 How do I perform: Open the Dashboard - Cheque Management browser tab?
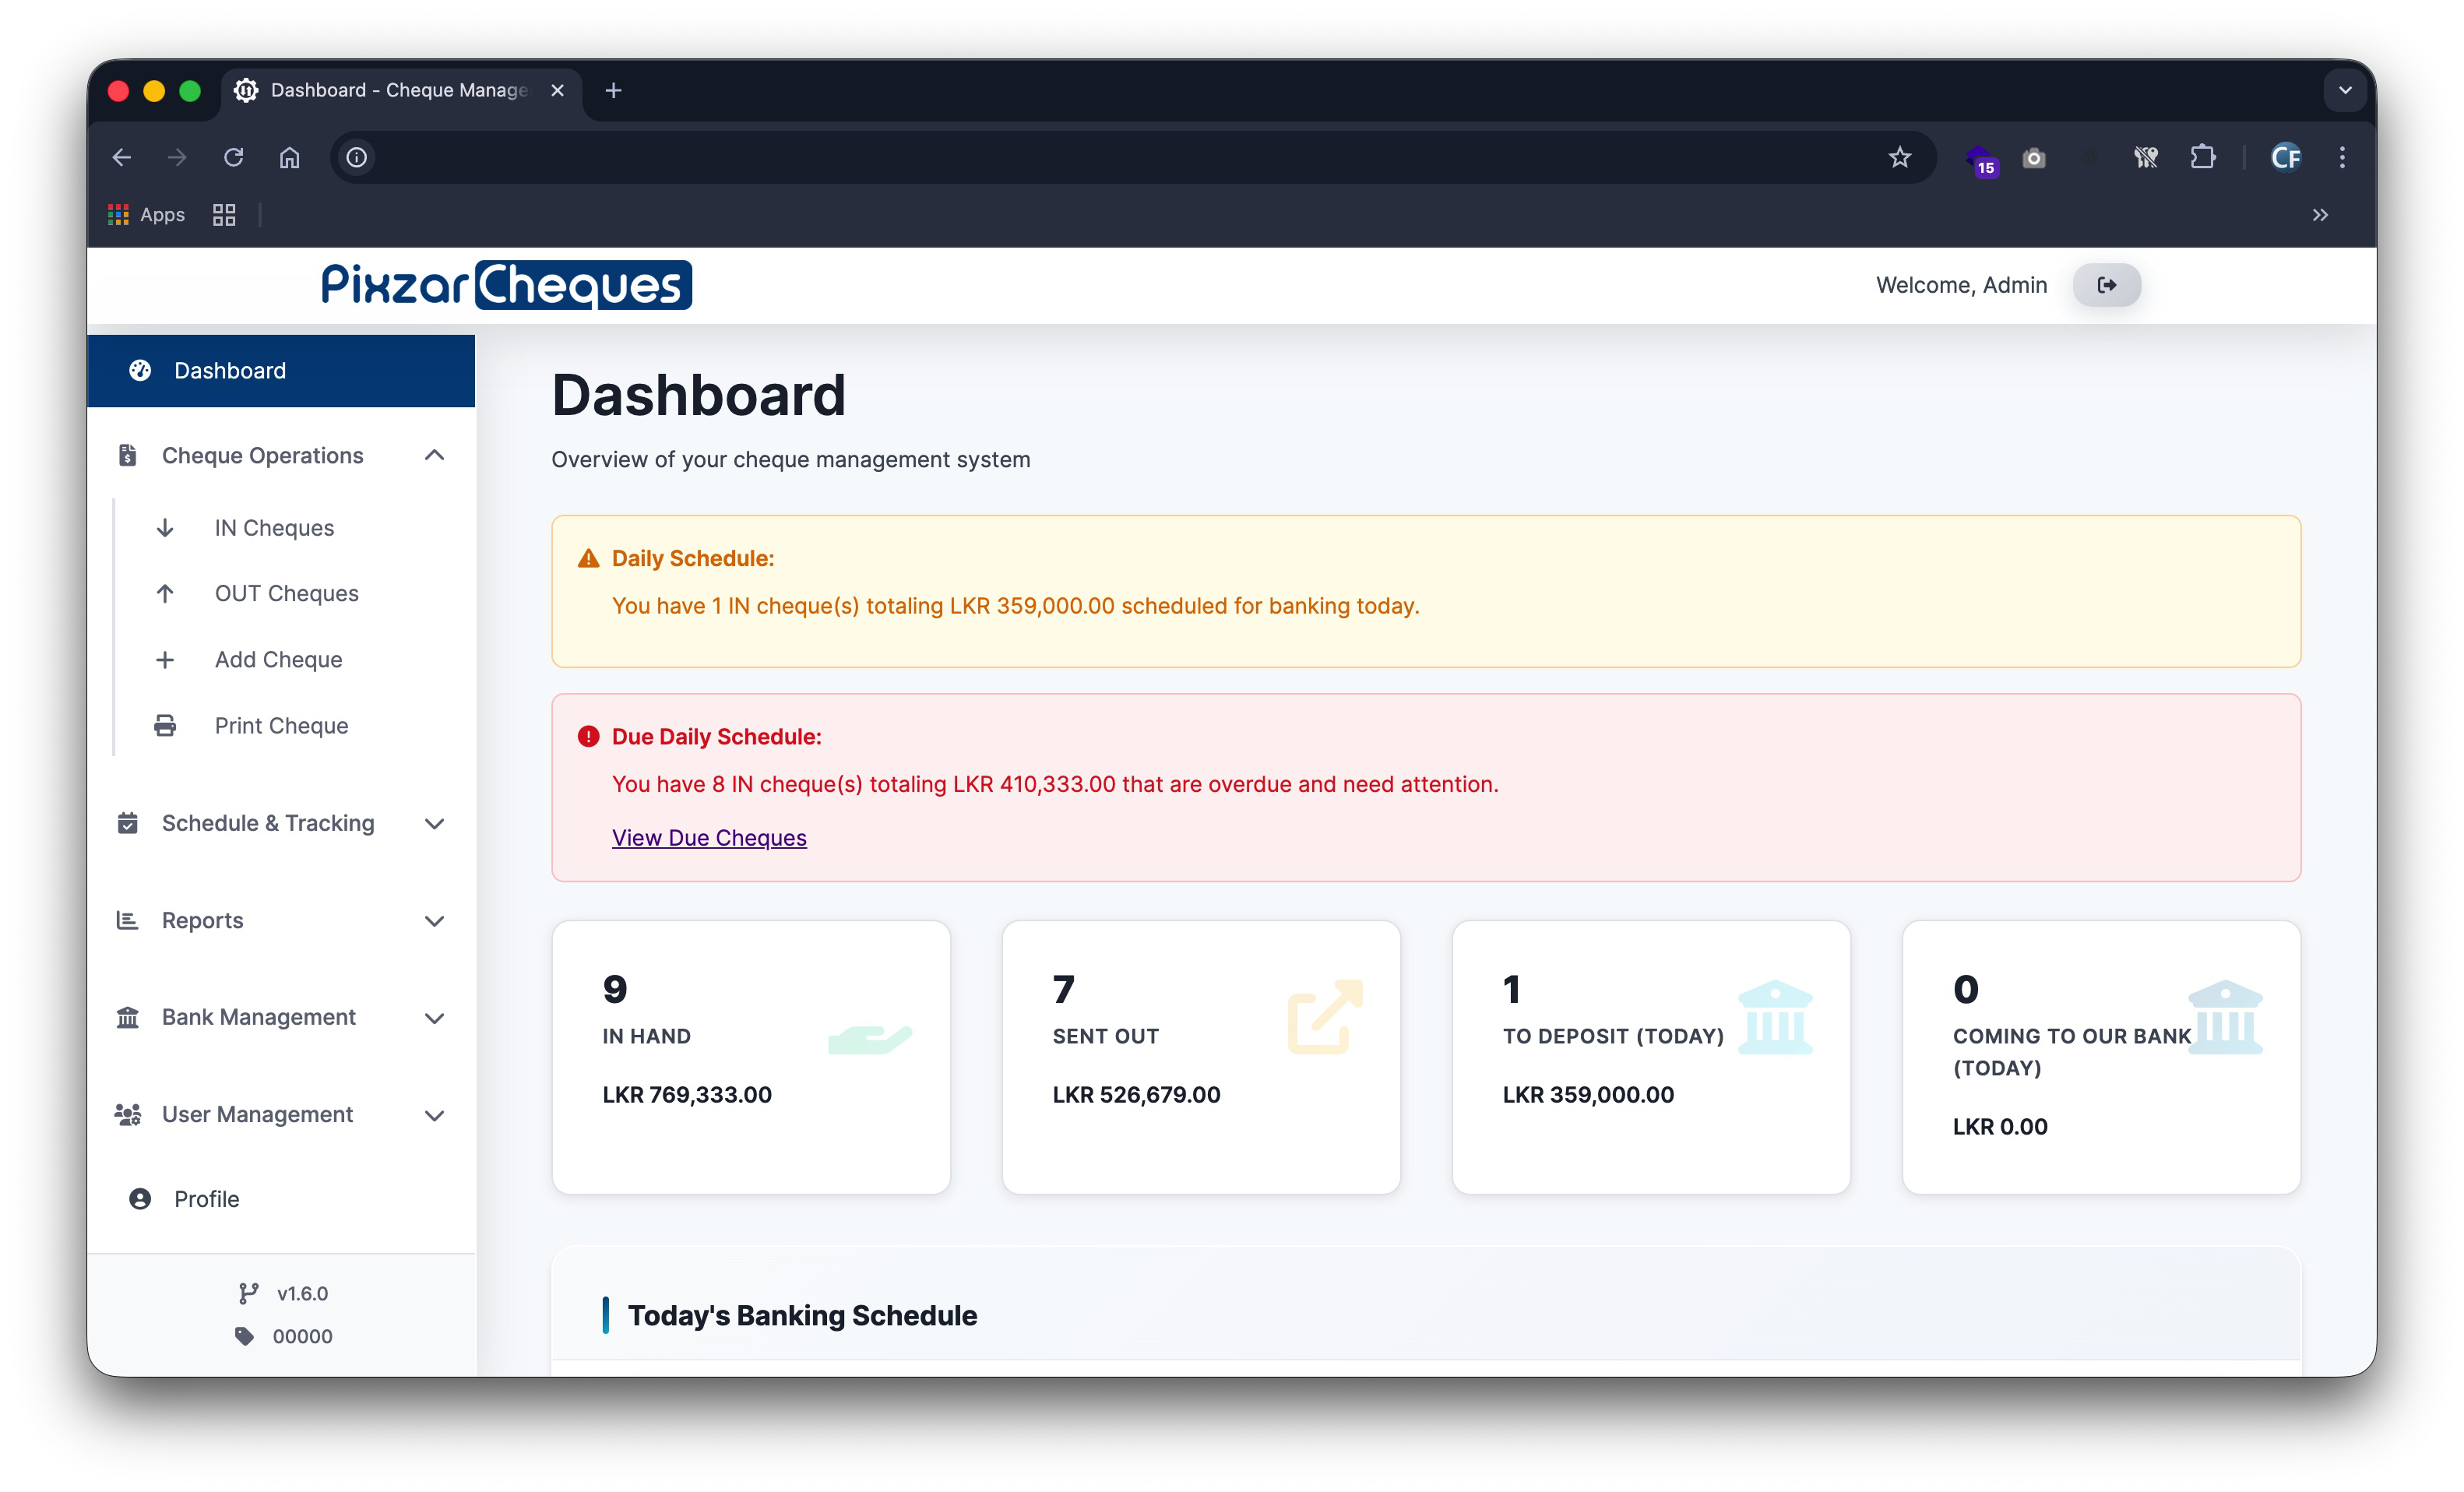click(x=398, y=91)
